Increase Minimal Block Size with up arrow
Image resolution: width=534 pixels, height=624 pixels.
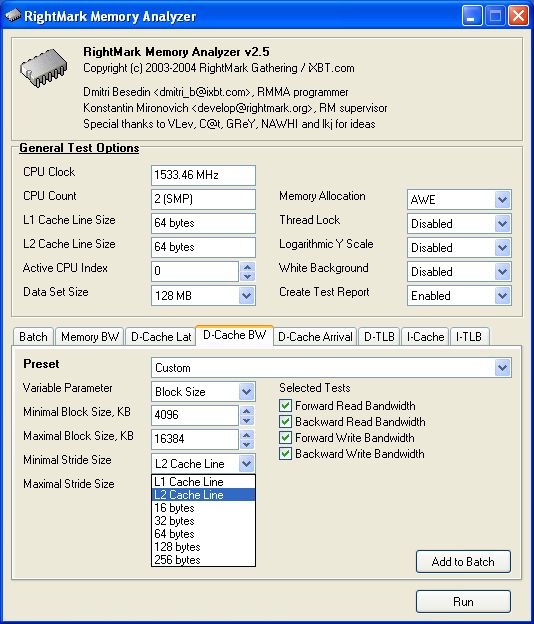coord(247,411)
